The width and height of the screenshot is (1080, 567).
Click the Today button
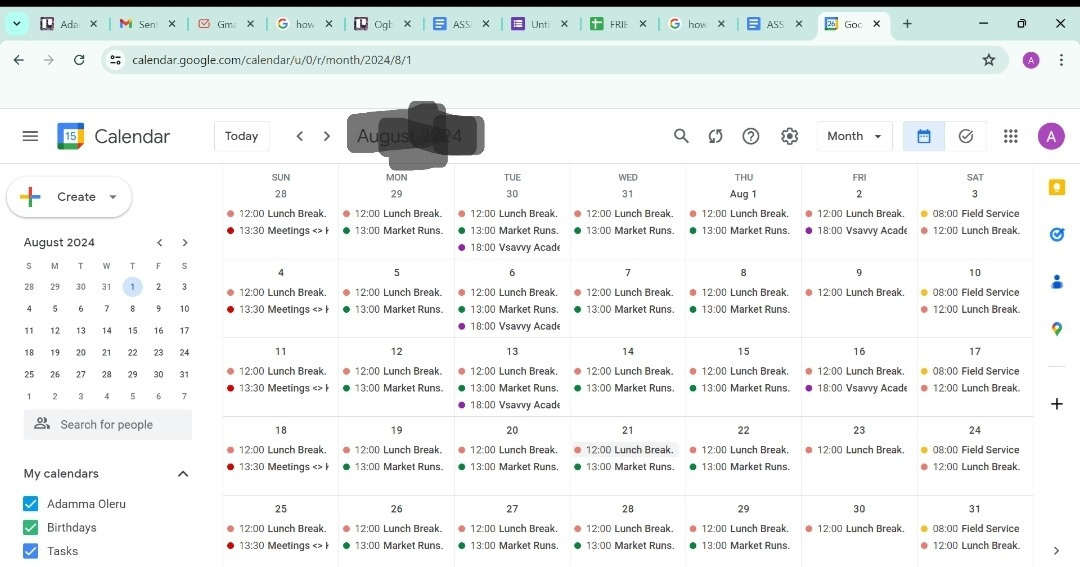point(241,136)
